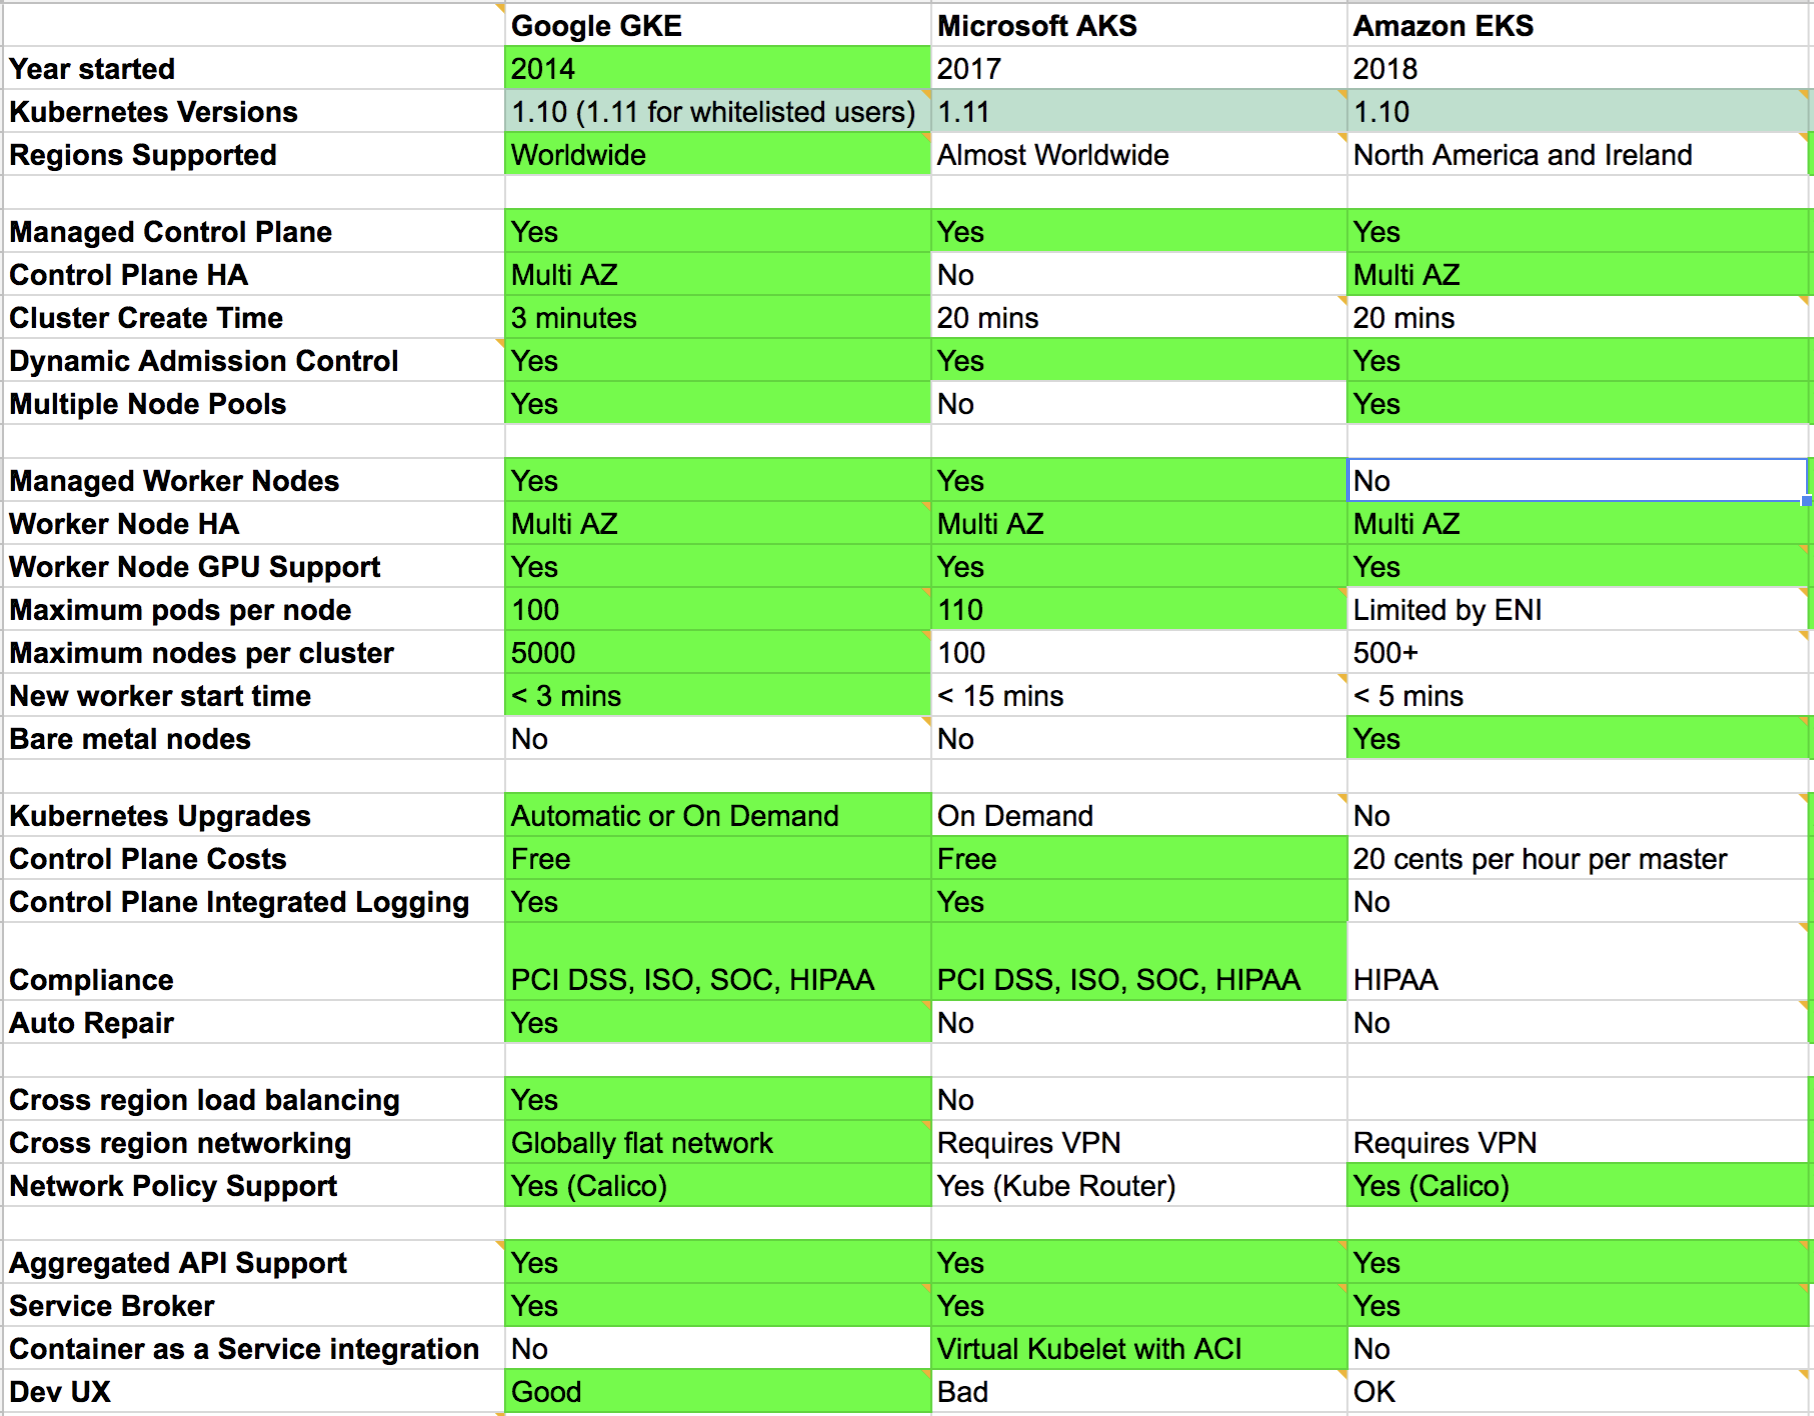Click the '1.10 (1.11 for whitelisted users)' cell
The height and width of the screenshot is (1416, 1814).
[717, 111]
